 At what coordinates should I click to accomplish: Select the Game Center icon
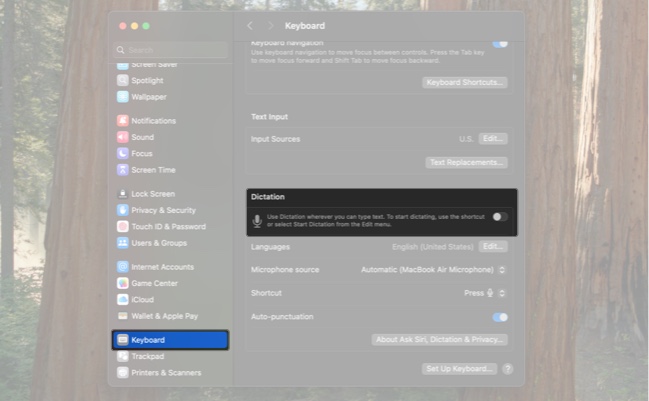click(x=123, y=283)
